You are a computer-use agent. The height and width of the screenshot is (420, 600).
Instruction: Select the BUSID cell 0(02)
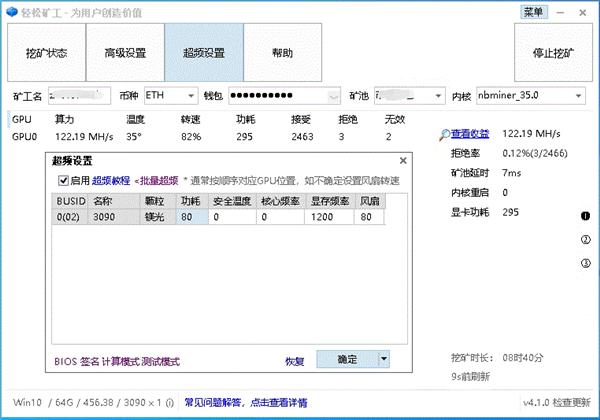click(x=71, y=217)
